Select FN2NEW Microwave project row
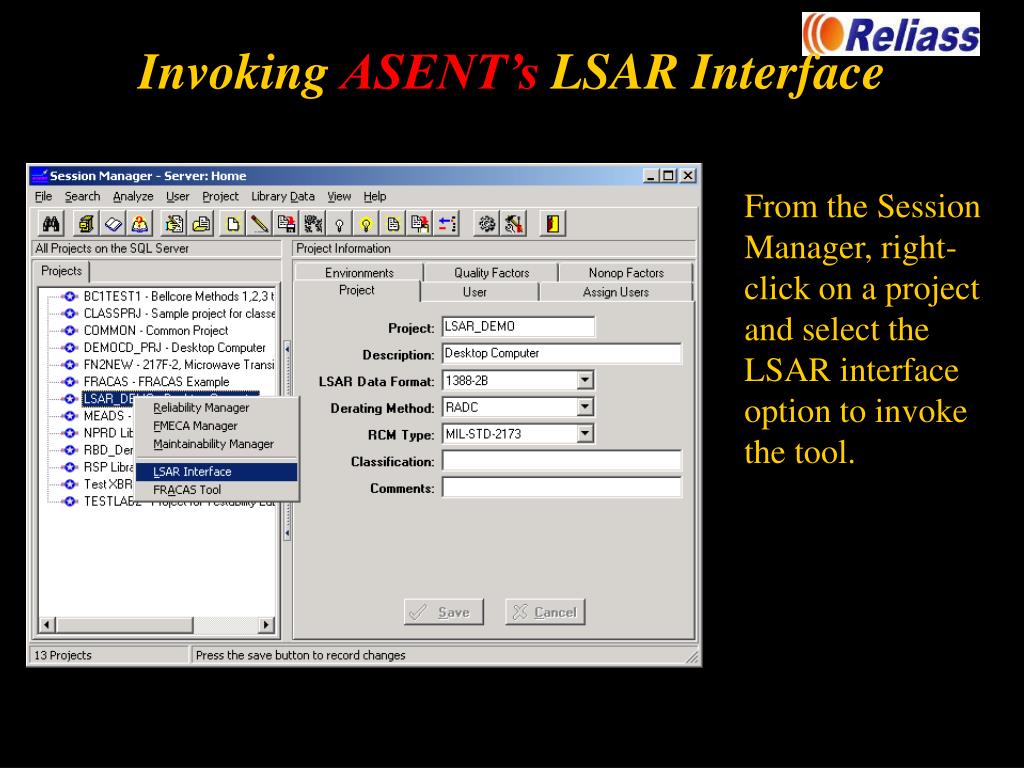The height and width of the screenshot is (768, 1024). [179, 364]
